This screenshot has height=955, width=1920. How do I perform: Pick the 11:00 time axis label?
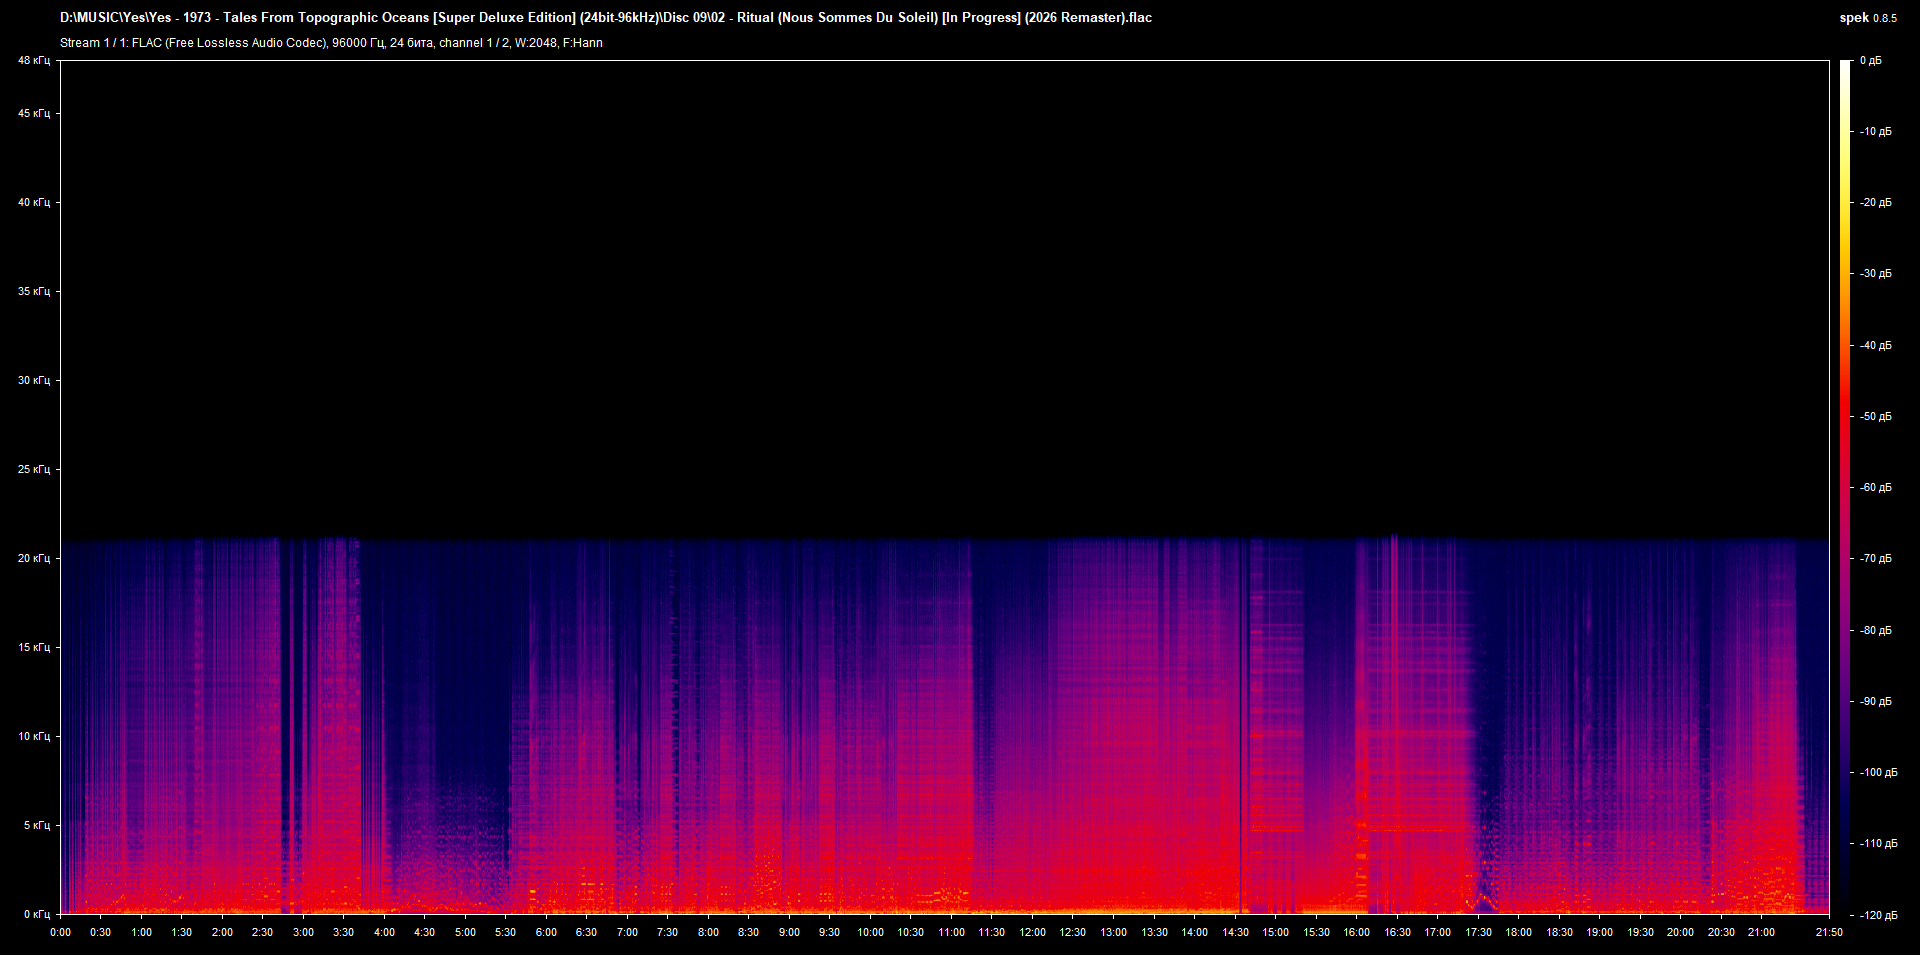point(952,932)
